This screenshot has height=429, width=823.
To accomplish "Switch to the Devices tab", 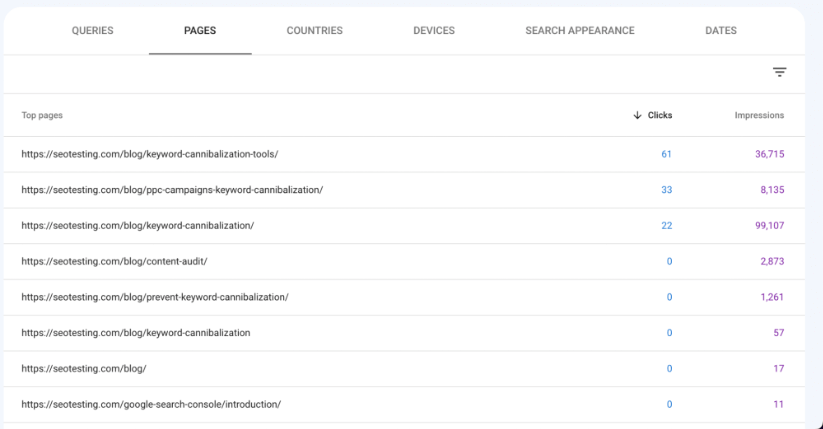I will click(434, 30).
